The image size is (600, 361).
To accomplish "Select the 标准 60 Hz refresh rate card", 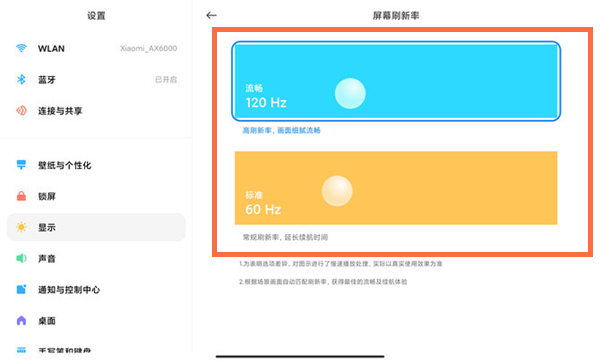I will point(396,188).
